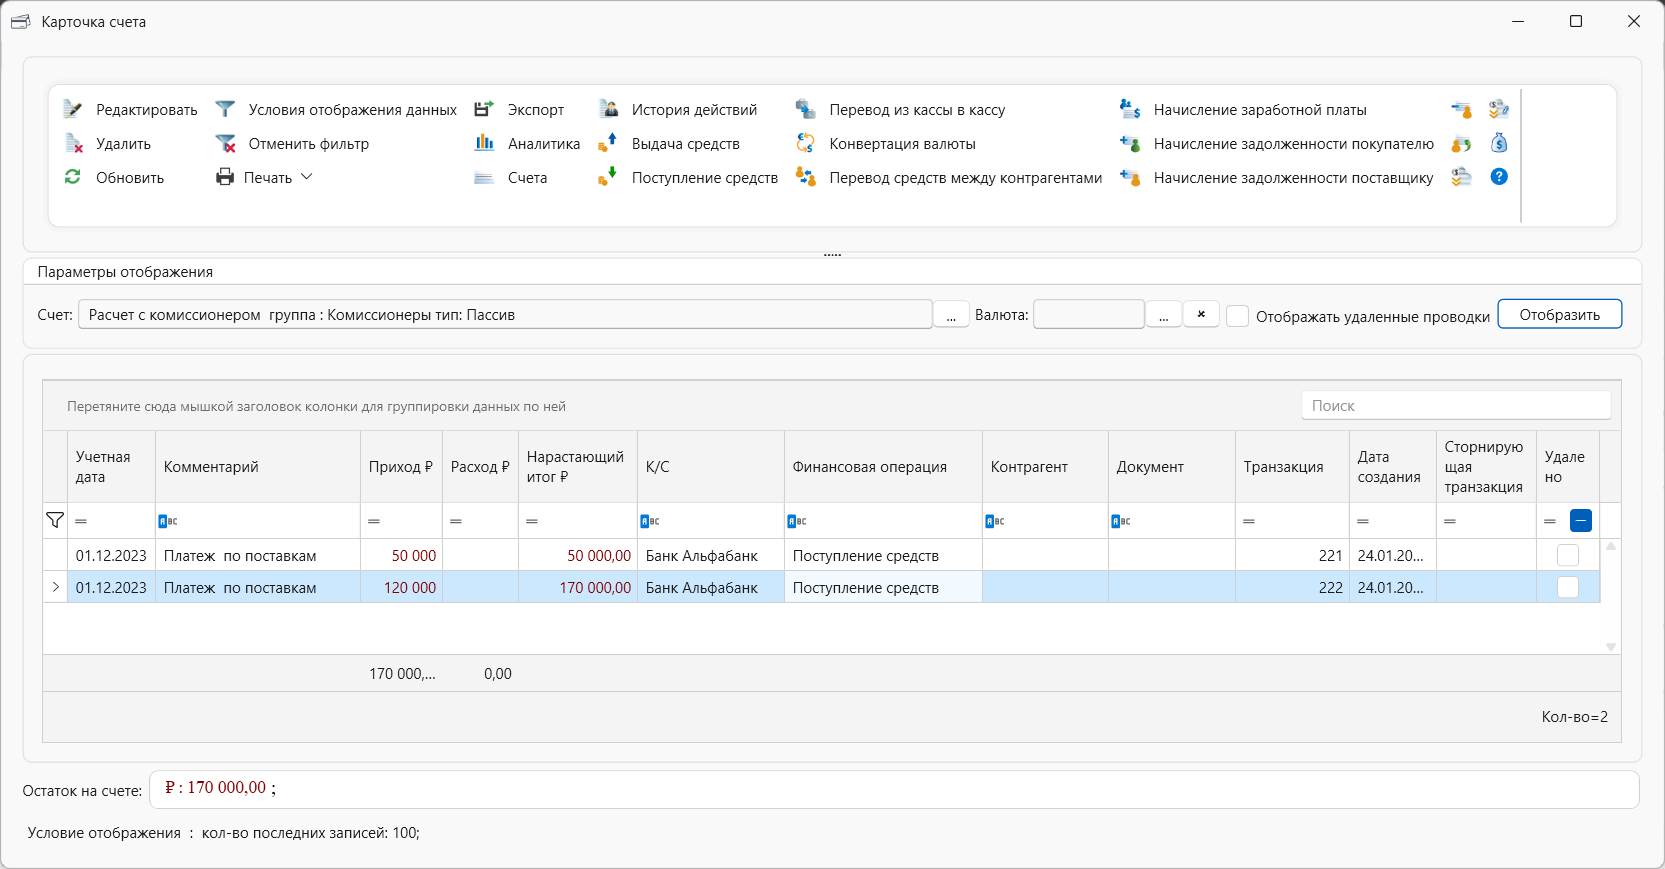The height and width of the screenshot is (869, 1665).
Task: Sort by Документ column header
Action: (x=1171, y=467)
